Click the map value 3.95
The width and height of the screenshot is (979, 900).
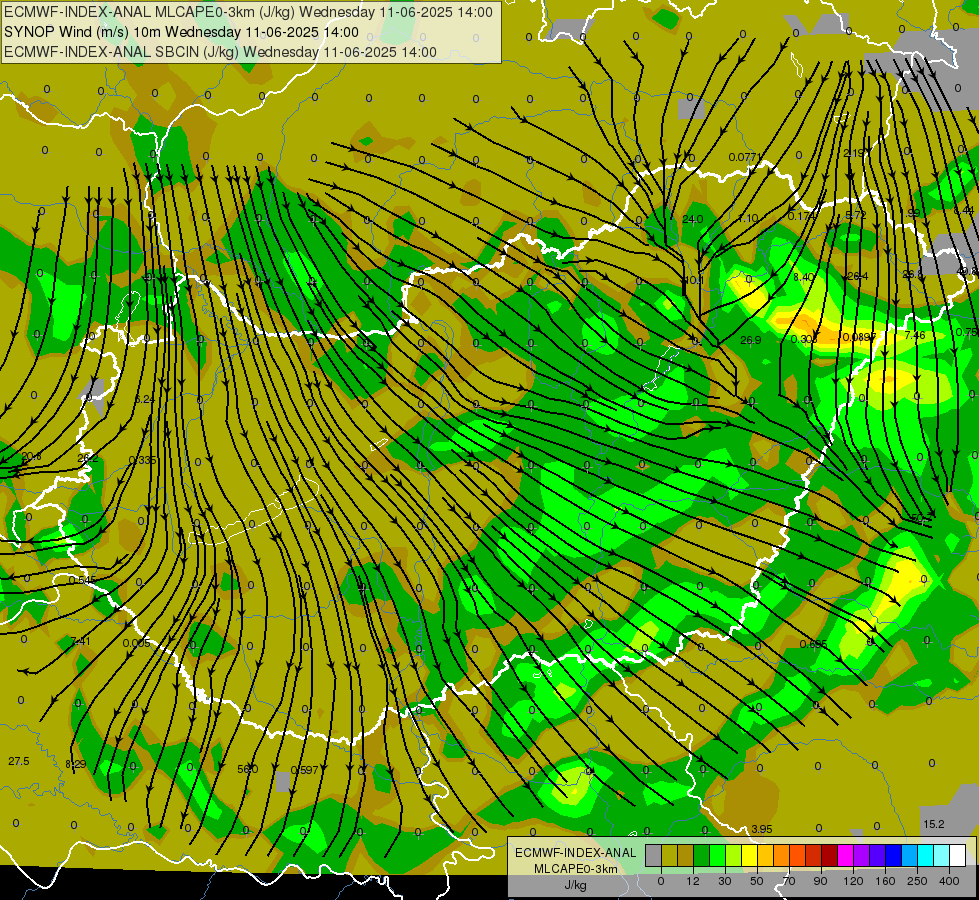[762, 829]
